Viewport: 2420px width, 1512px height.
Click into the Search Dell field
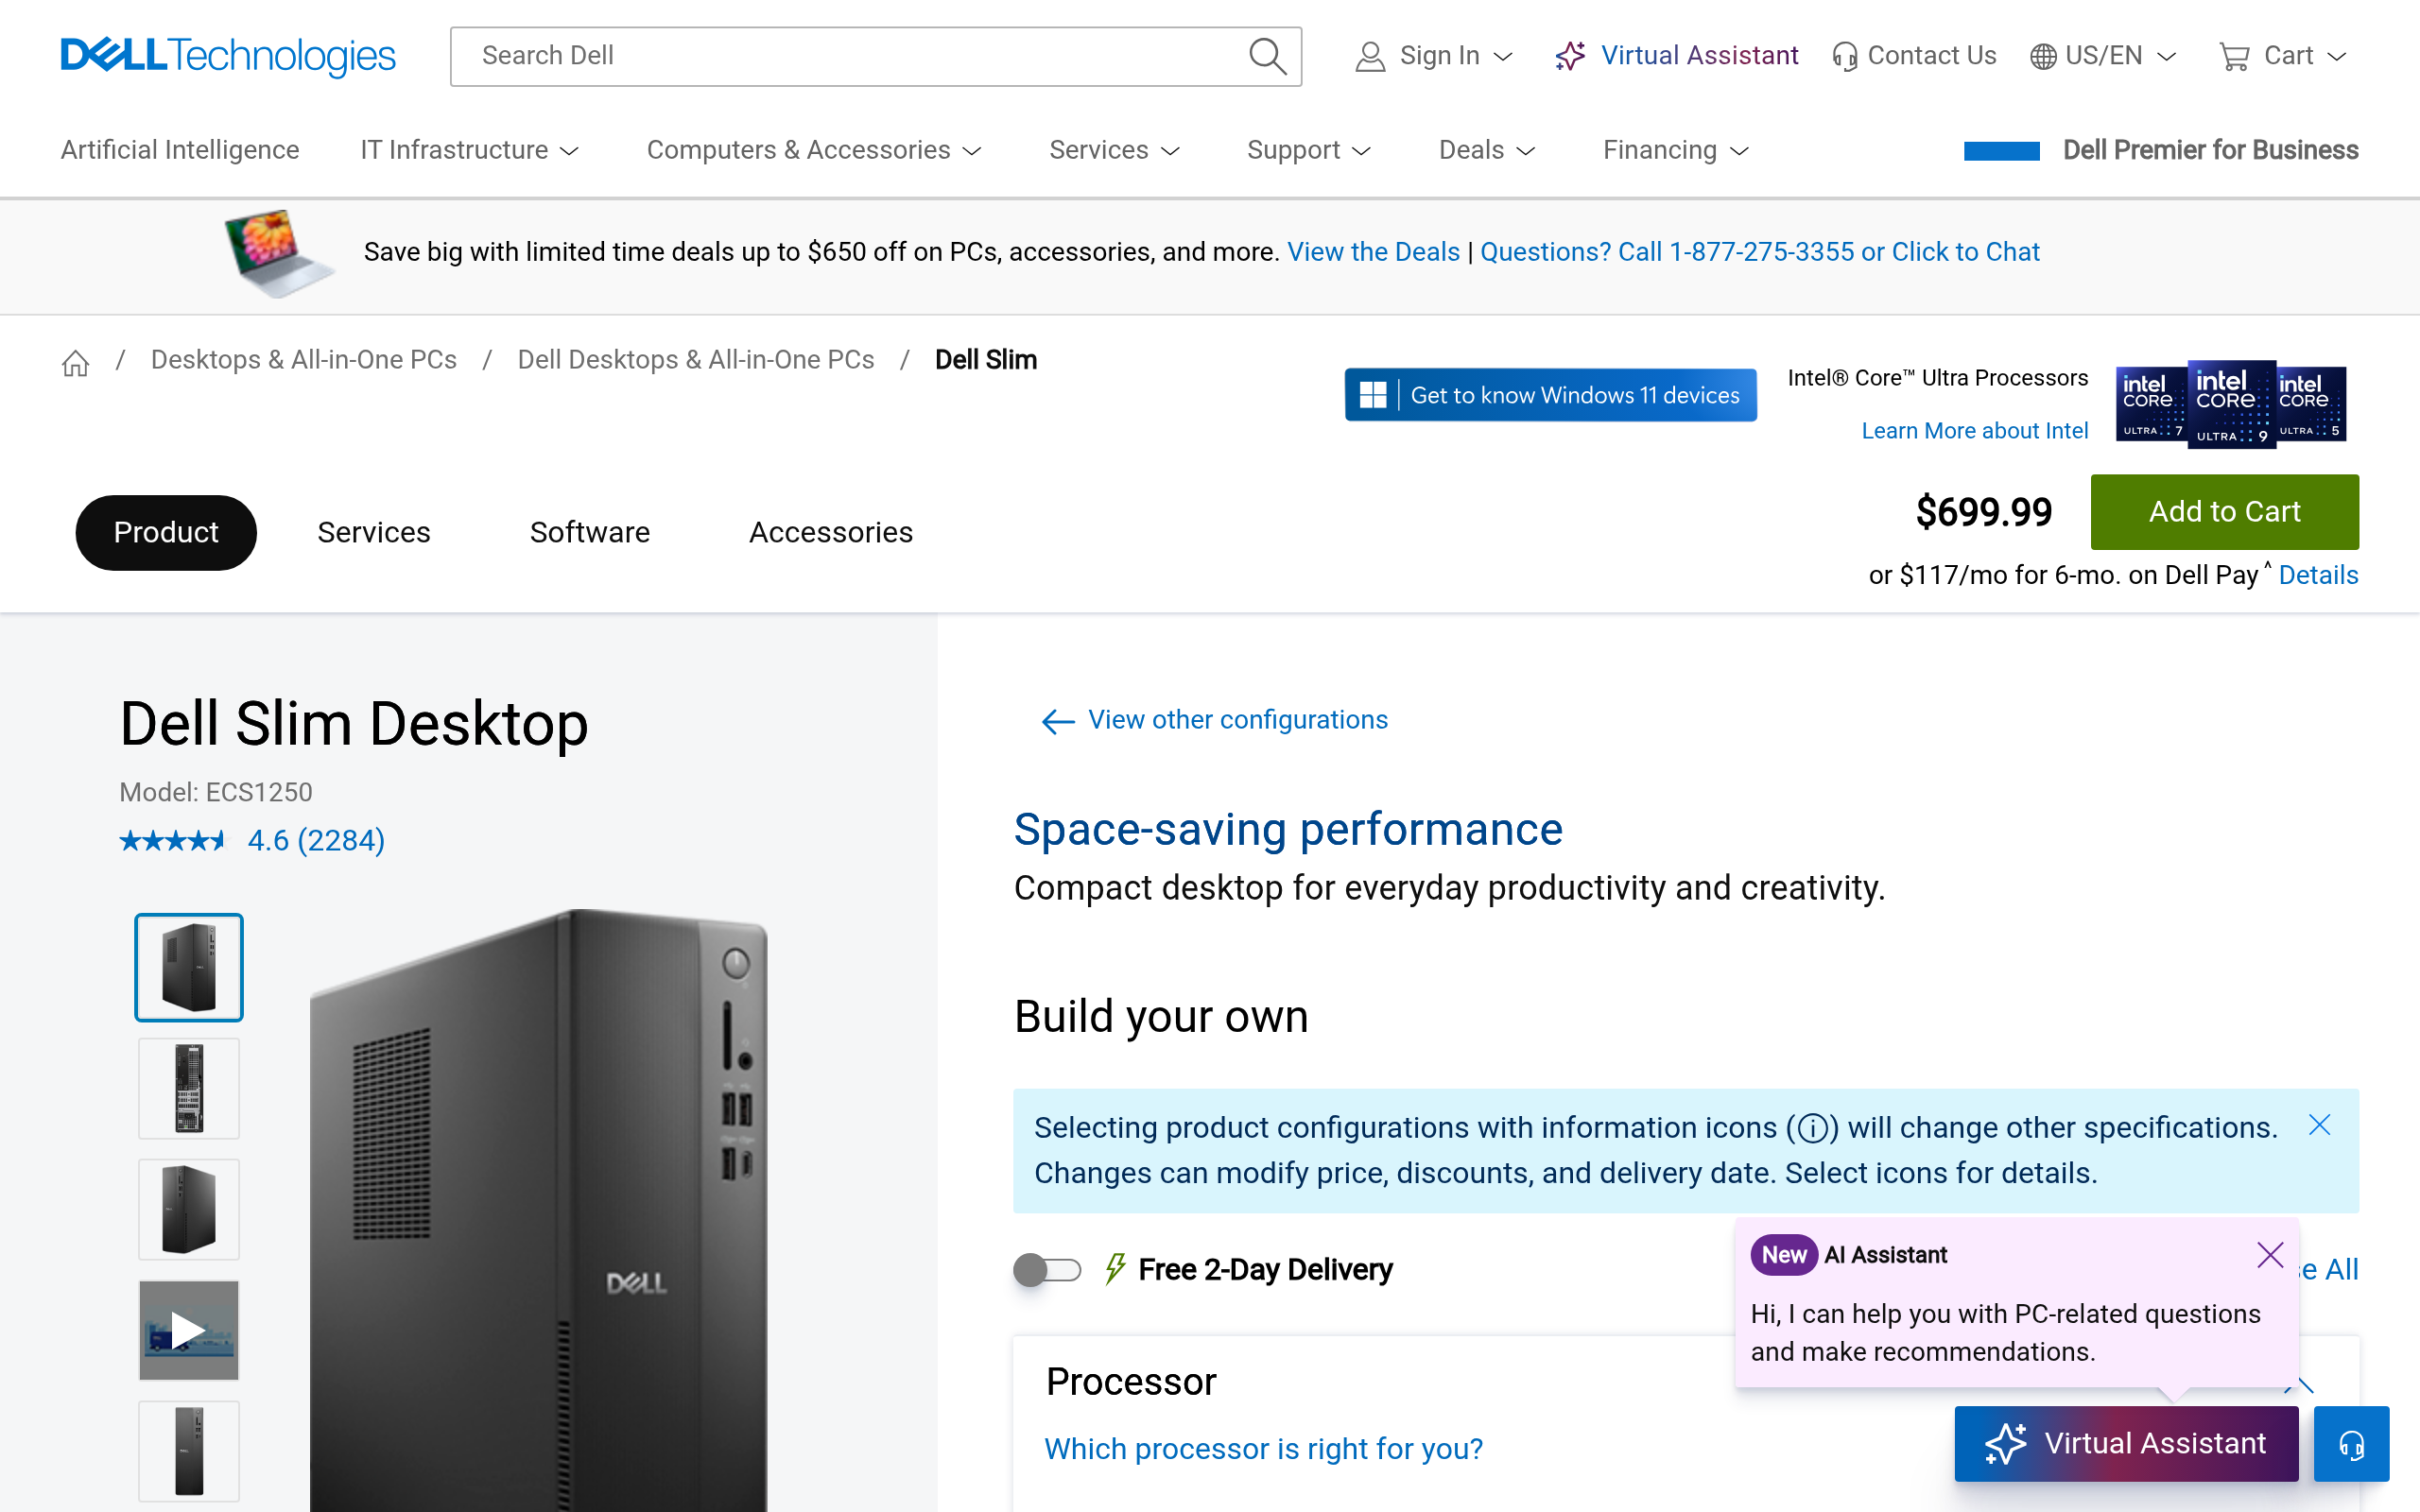850,56
